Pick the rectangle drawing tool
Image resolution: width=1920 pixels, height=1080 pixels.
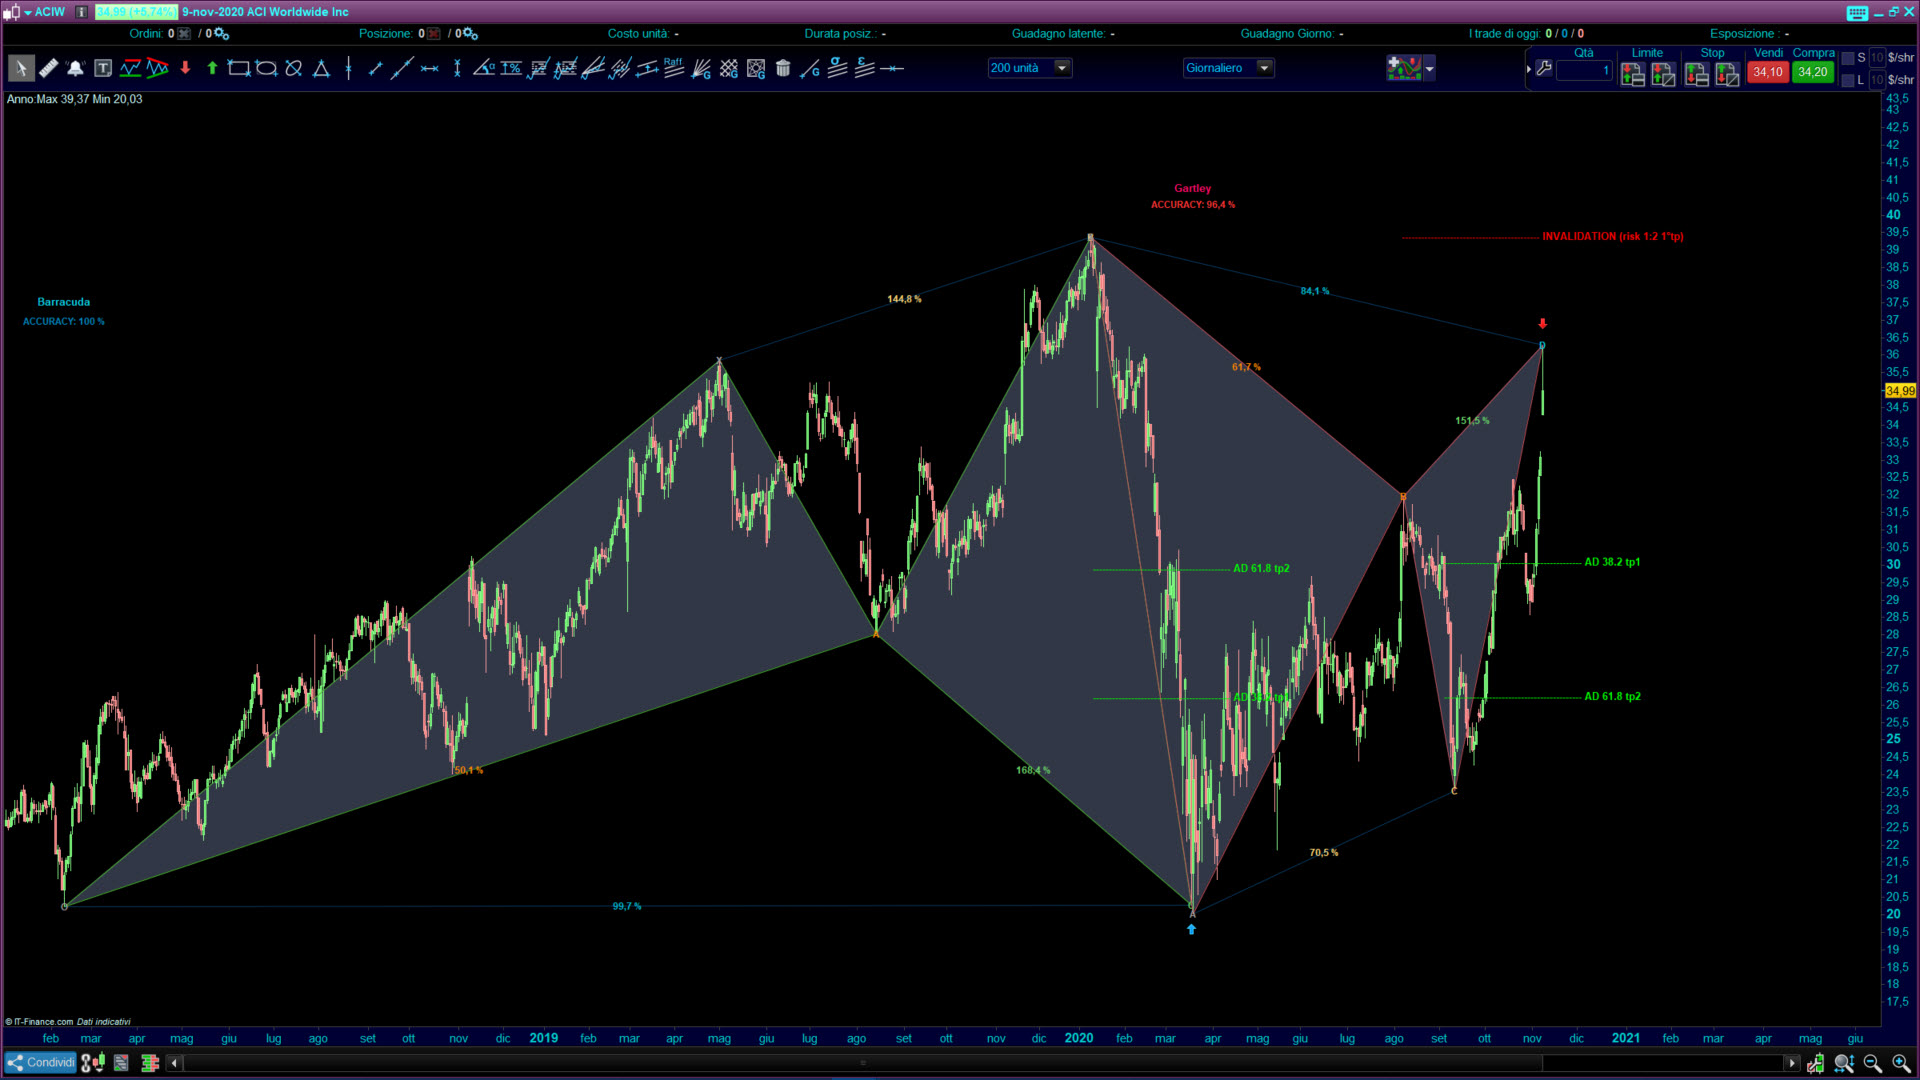tap(238, 68)
